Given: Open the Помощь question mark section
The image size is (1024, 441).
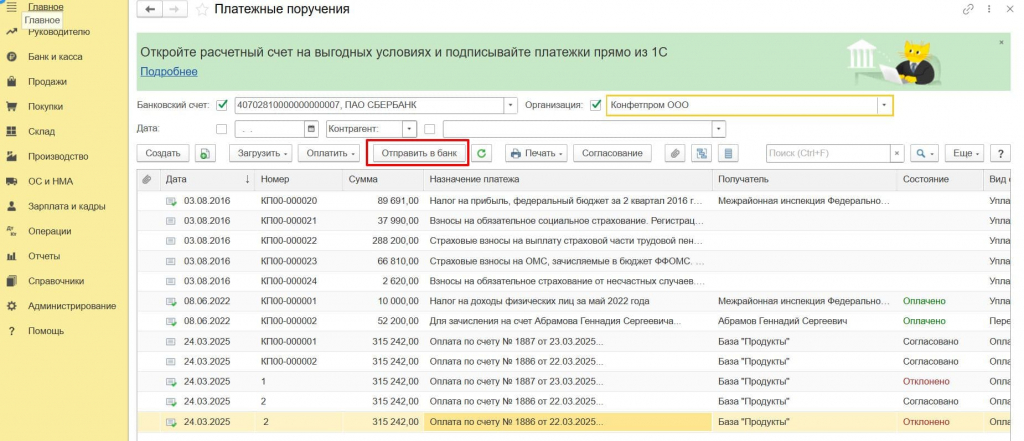Looking at the screenshot, I should point(46,331).
